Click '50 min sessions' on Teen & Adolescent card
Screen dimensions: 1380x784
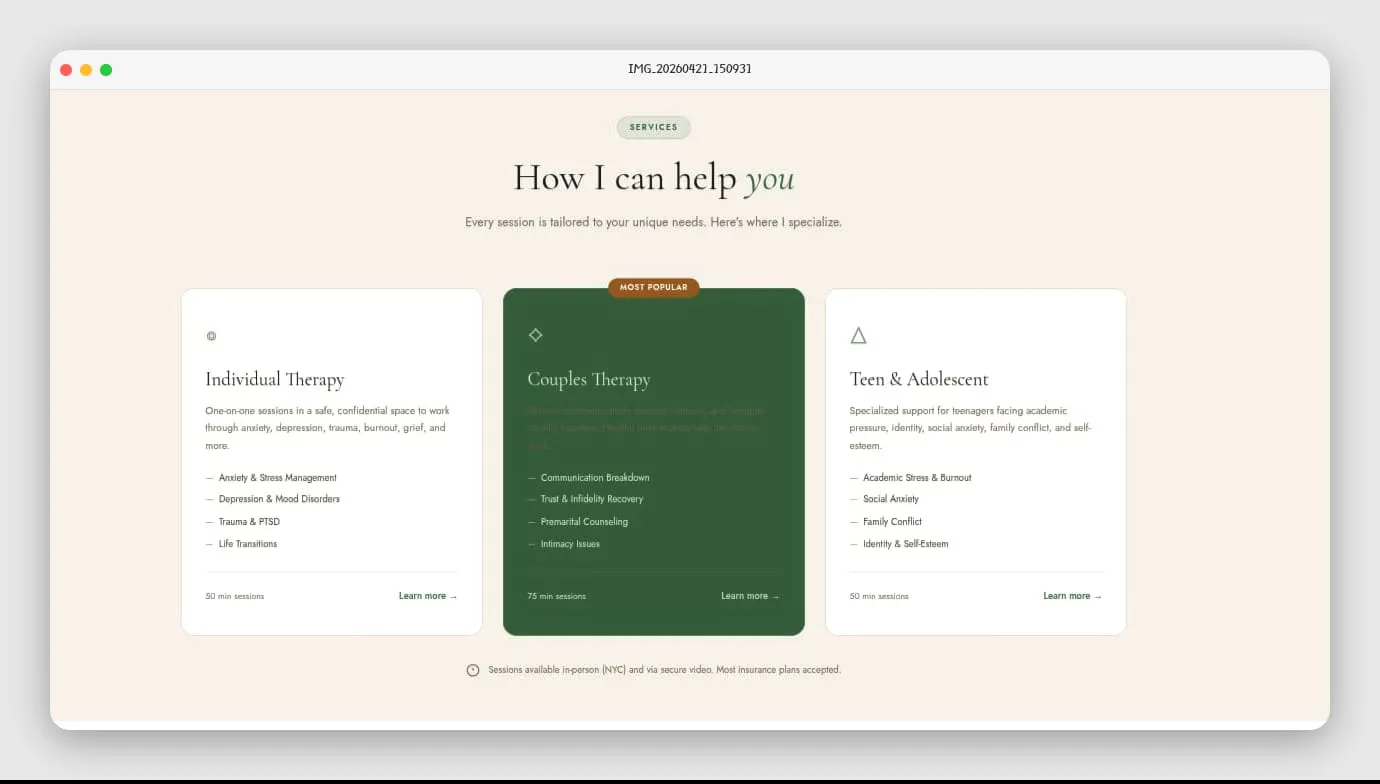click(x=879, y=596)
